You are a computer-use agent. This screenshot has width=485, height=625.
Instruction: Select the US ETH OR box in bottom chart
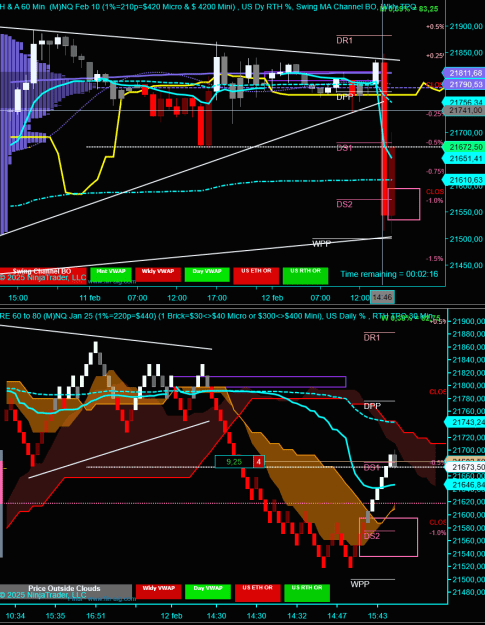(x=257, y=593)
